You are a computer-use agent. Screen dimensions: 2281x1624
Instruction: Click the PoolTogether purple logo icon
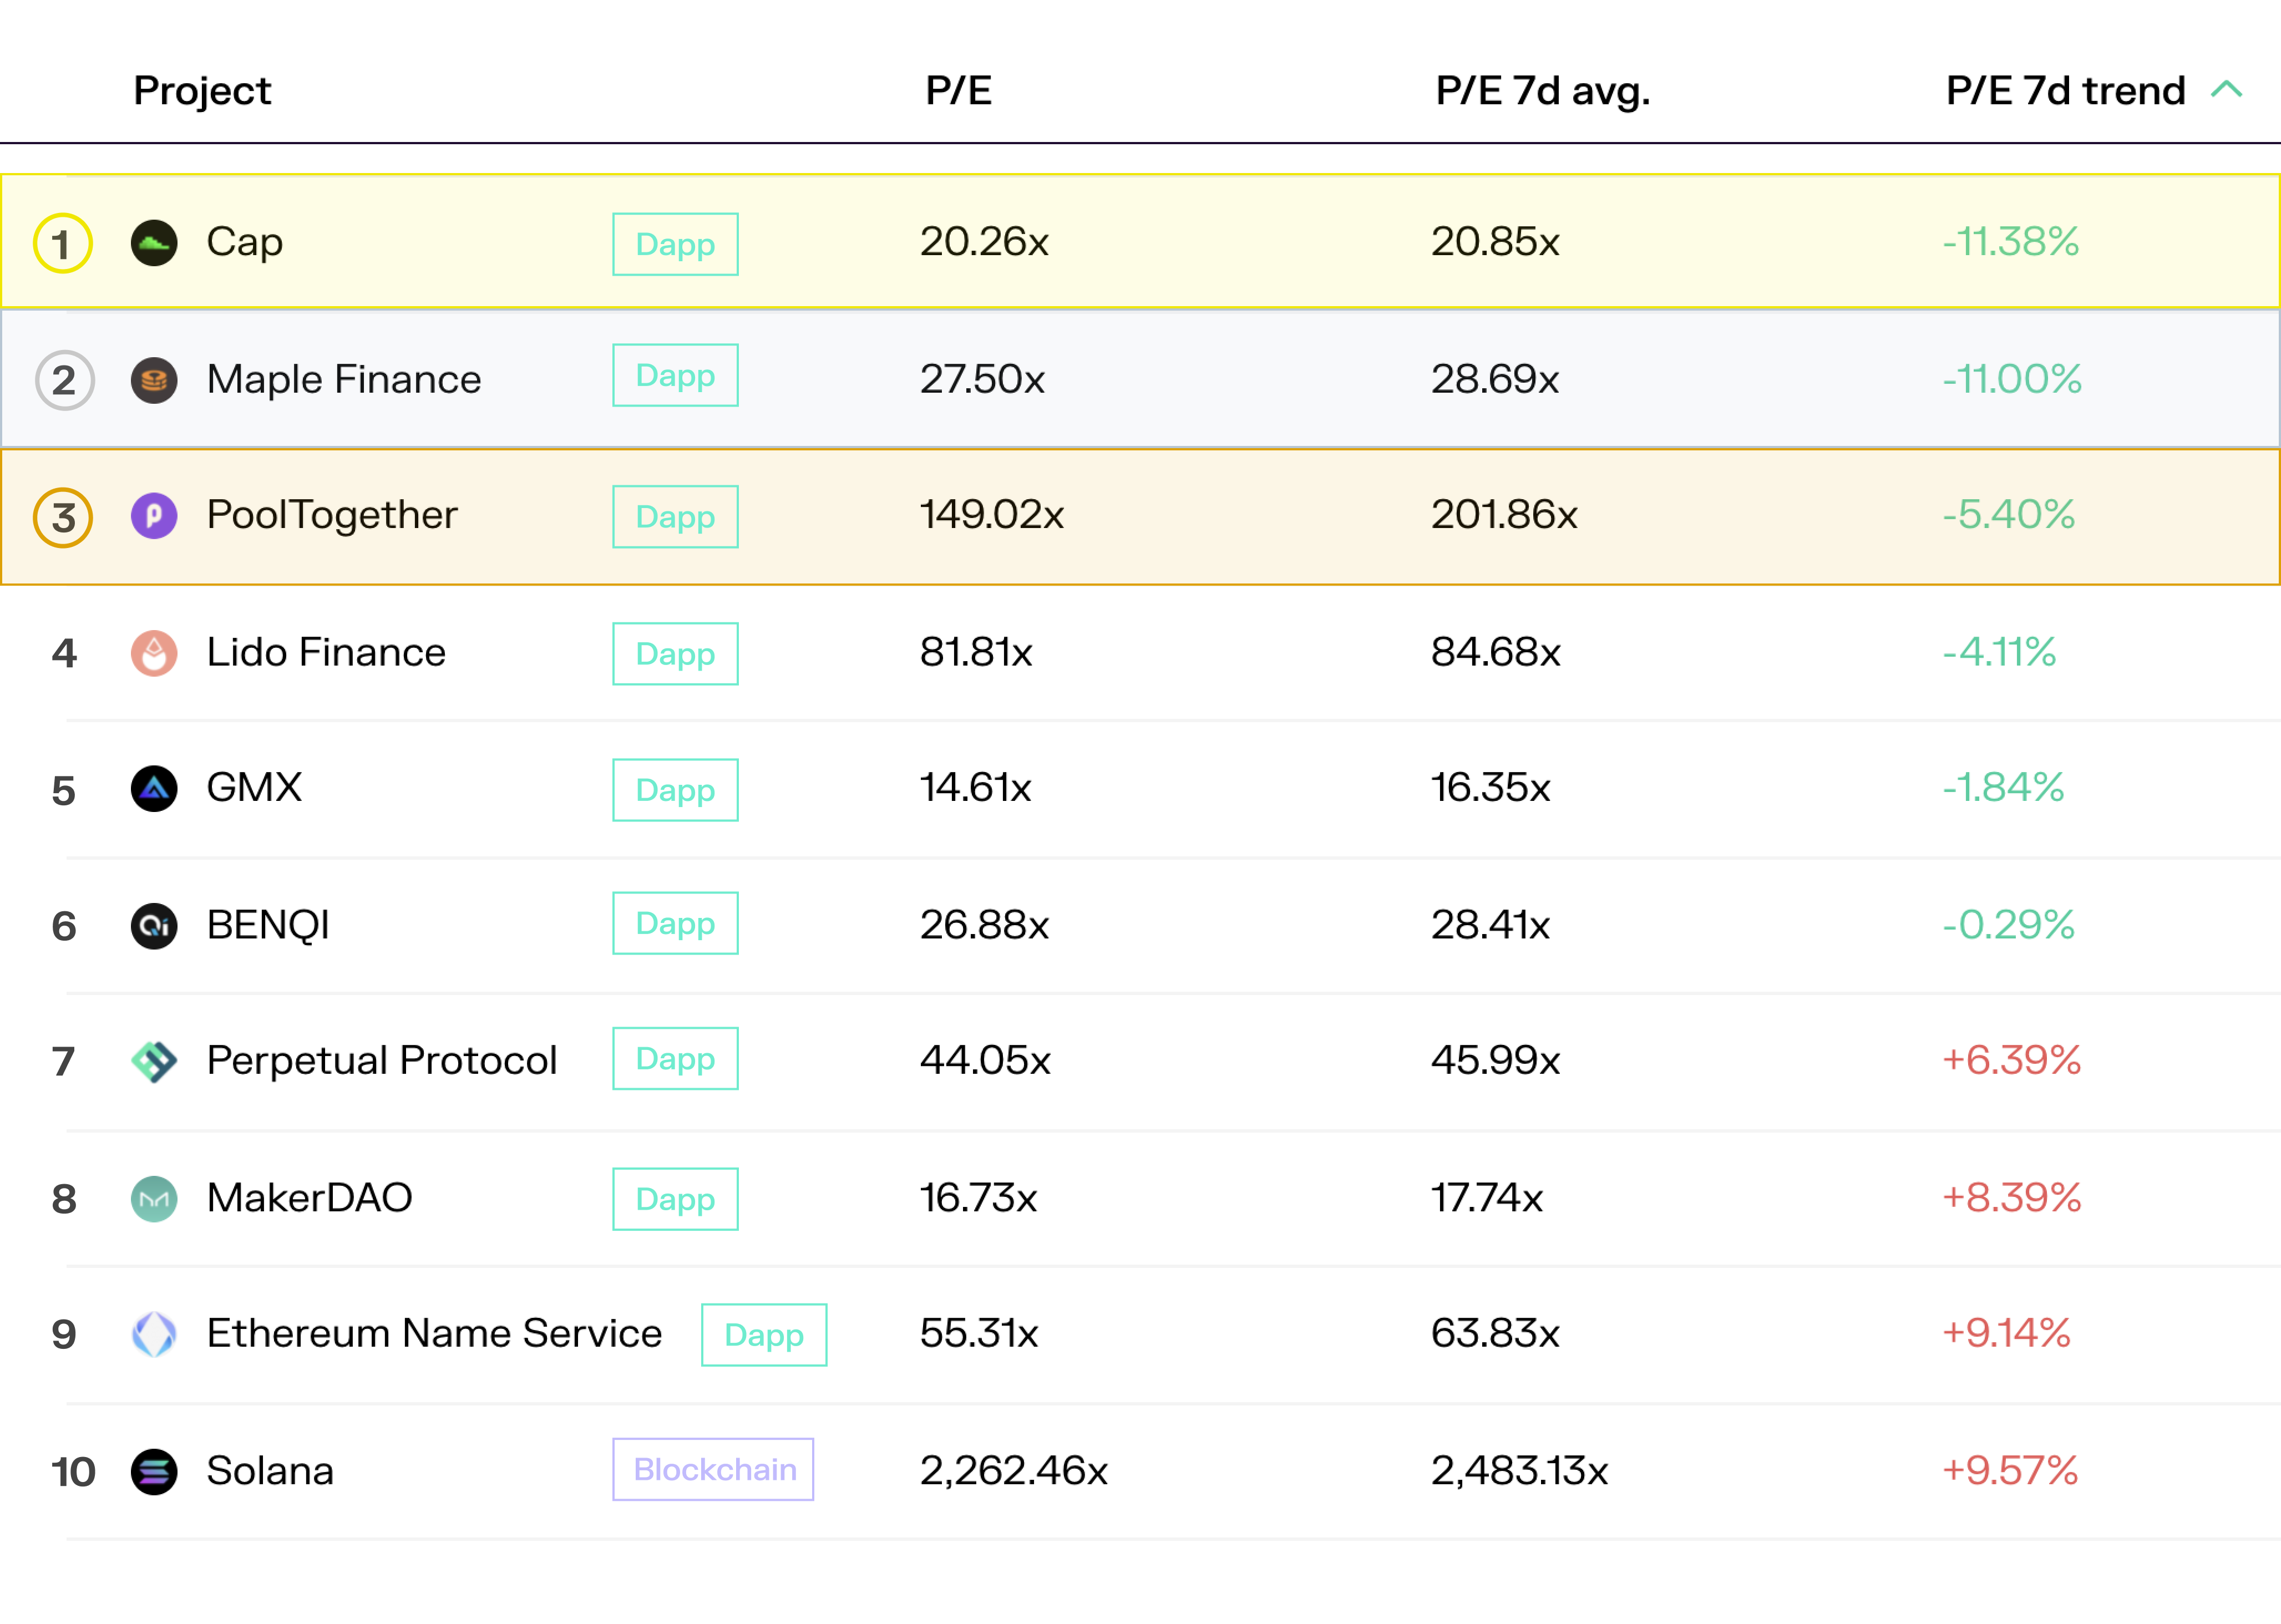pos(154,516)
